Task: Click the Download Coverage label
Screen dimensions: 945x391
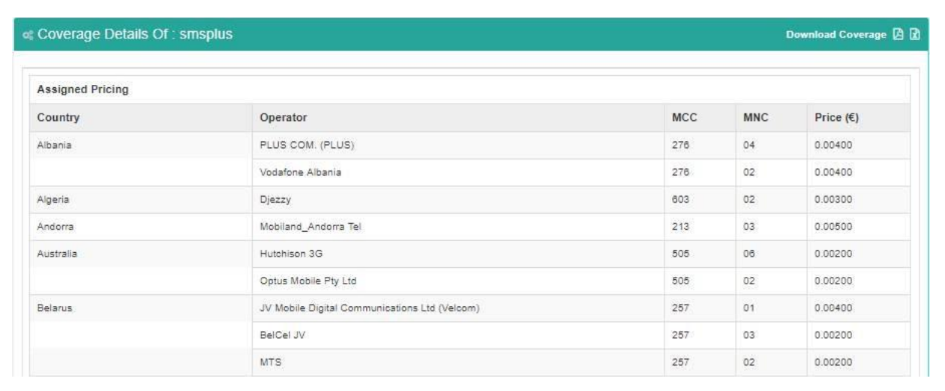Action: (836, 35)
